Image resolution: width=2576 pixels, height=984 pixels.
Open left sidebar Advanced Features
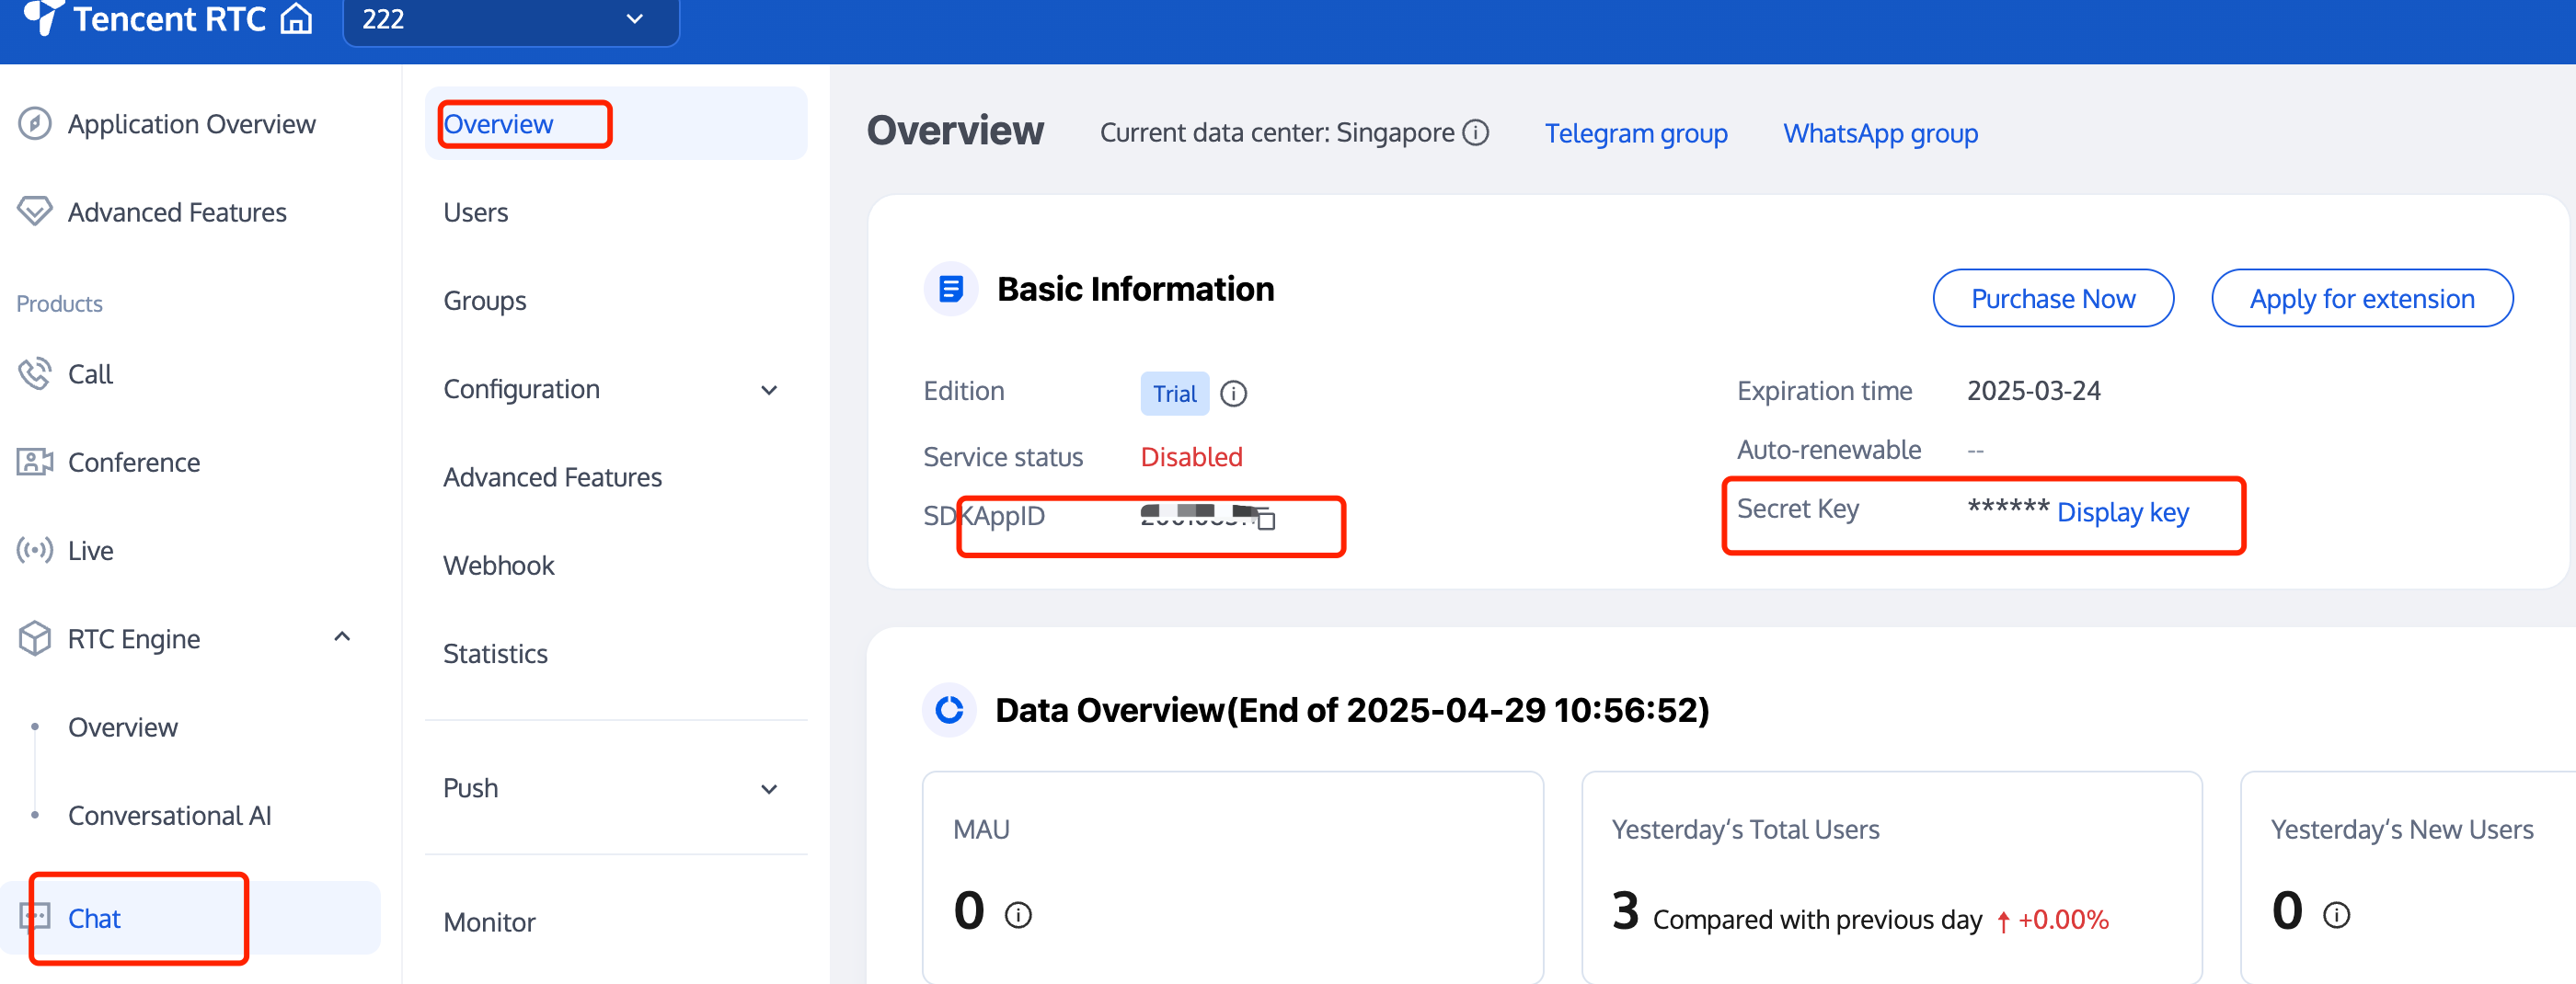point(177,212)
